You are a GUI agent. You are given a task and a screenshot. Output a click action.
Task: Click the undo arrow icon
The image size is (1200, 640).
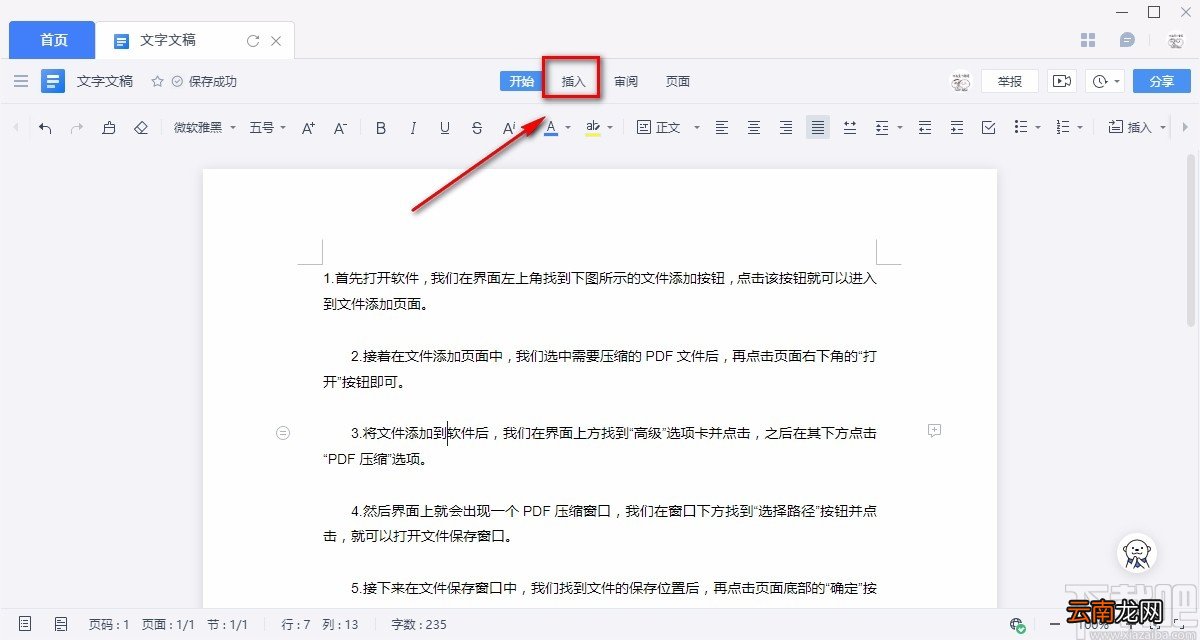coord(45,127)
